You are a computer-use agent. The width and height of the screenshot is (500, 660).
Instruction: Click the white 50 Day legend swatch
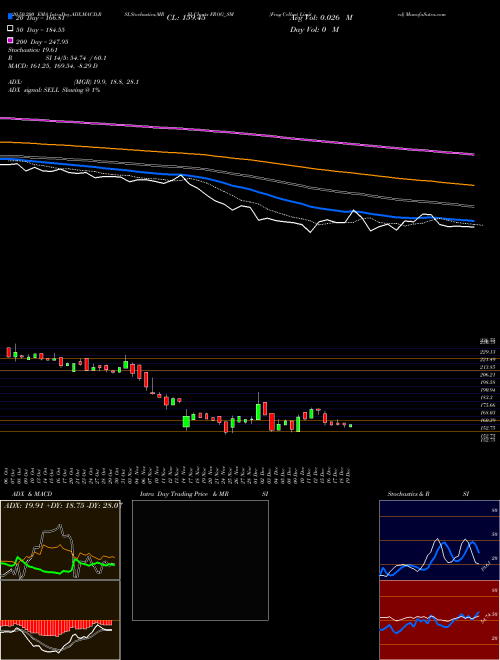coord(10,29)
